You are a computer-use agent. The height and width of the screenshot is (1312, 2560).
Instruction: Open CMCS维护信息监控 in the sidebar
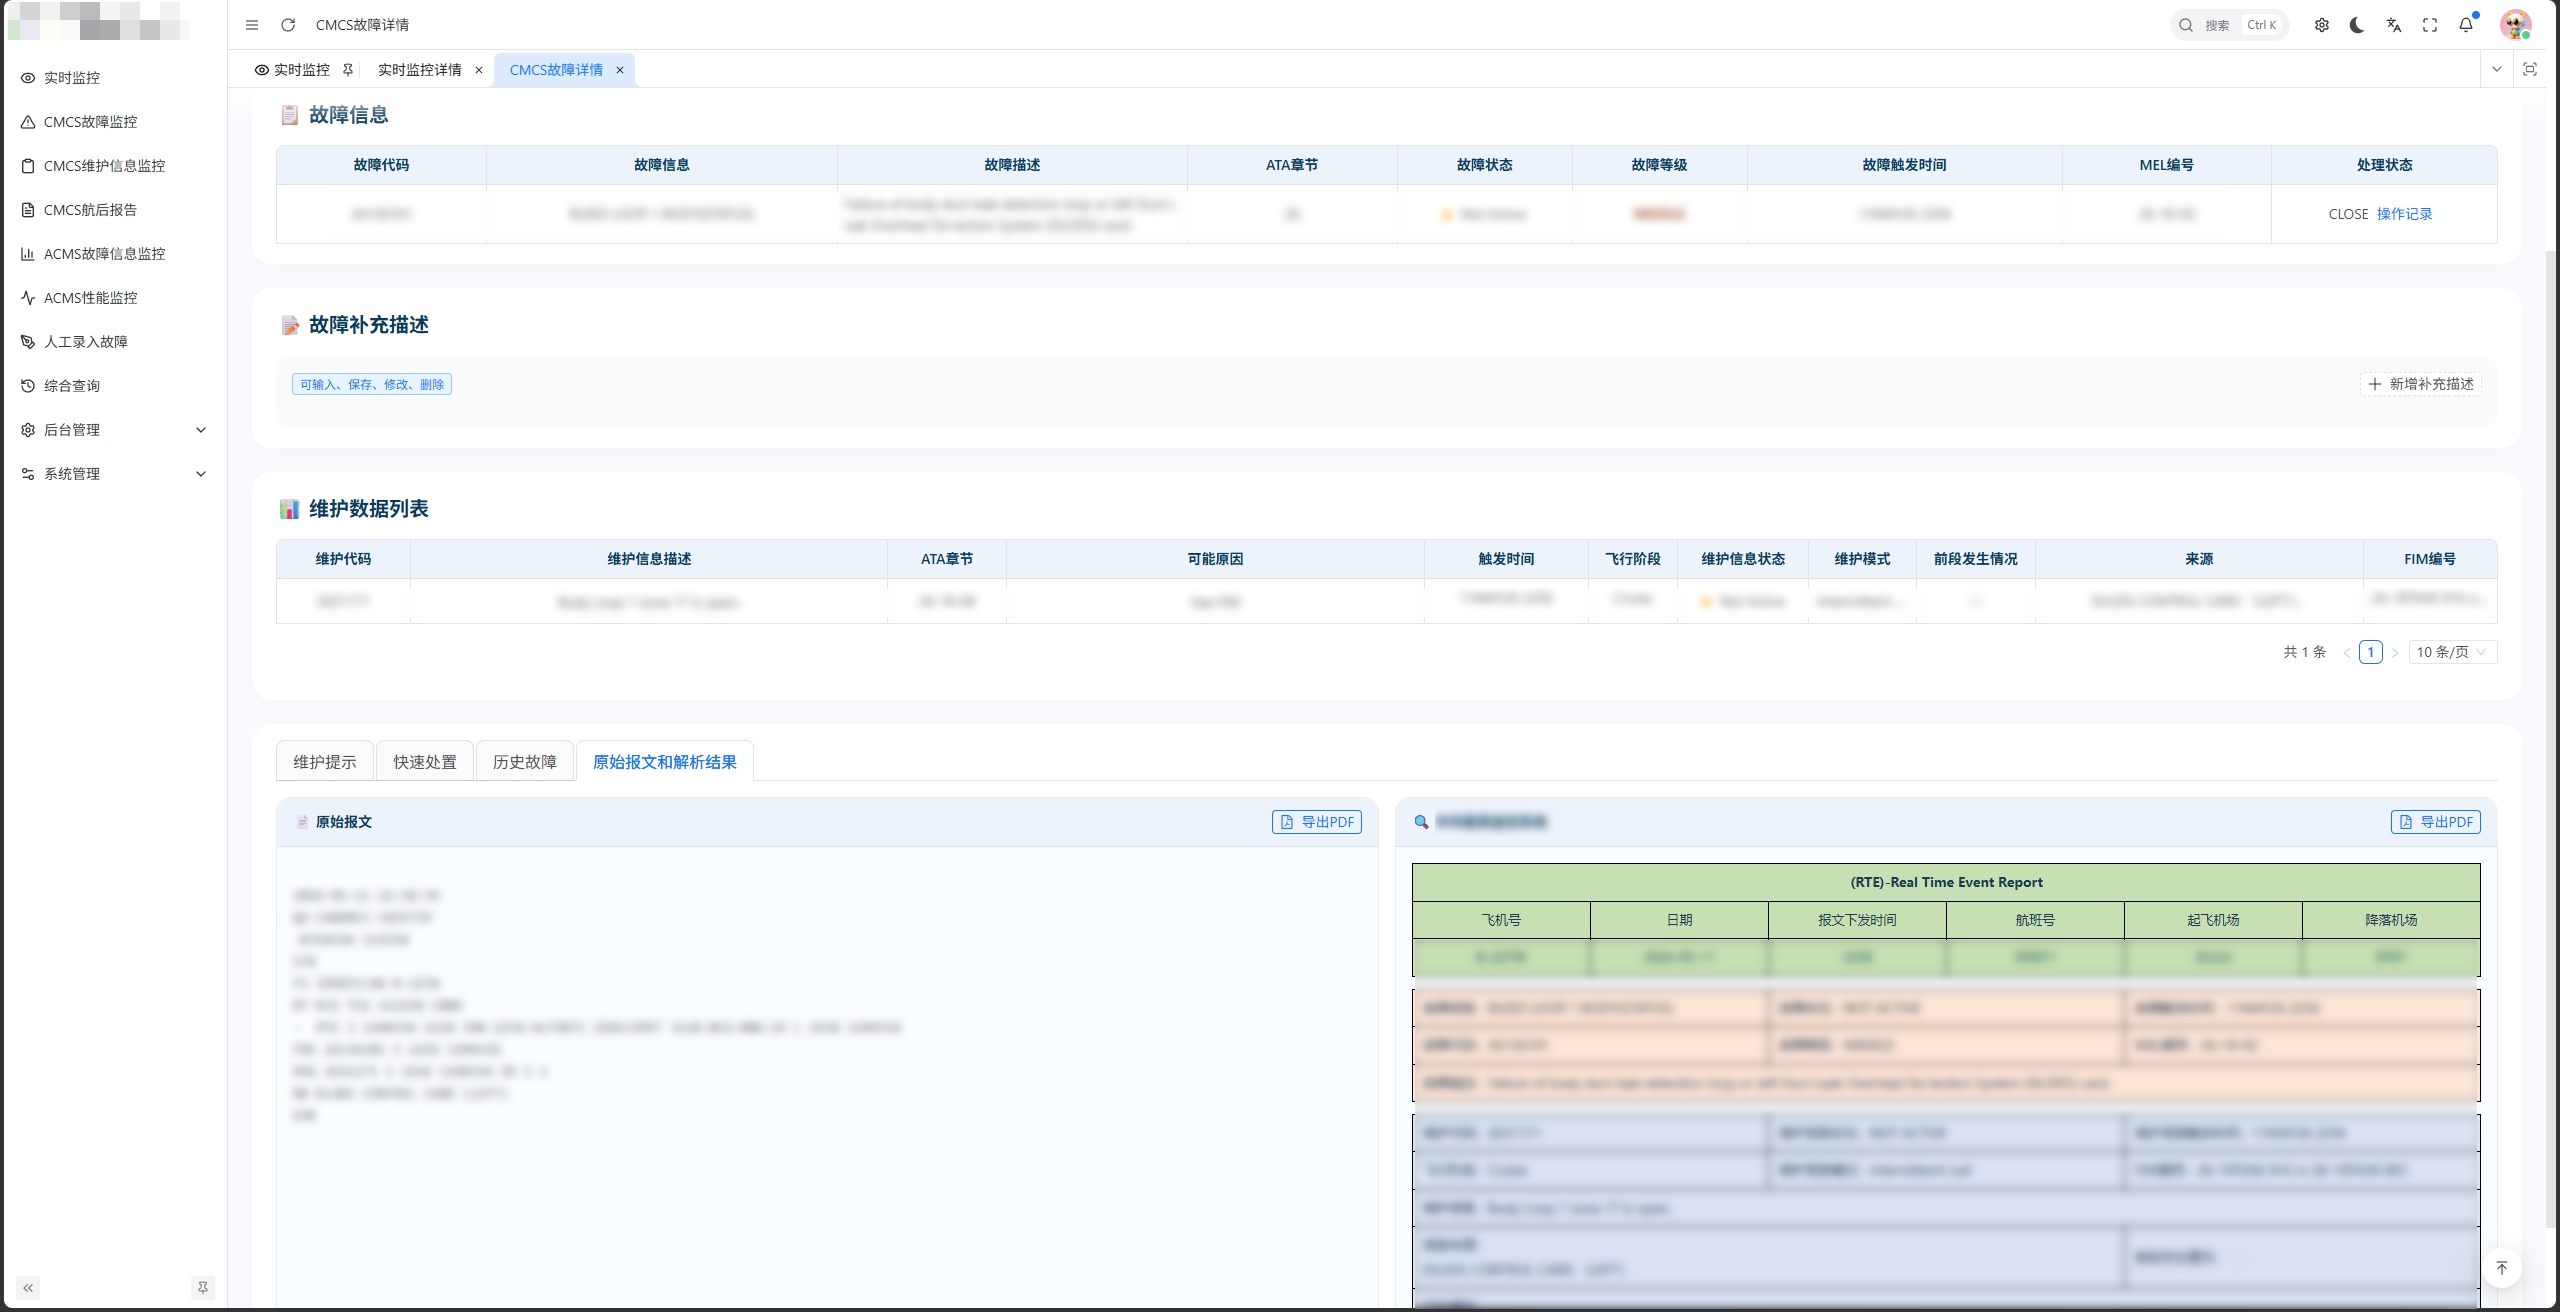click(x=114, y=166)
